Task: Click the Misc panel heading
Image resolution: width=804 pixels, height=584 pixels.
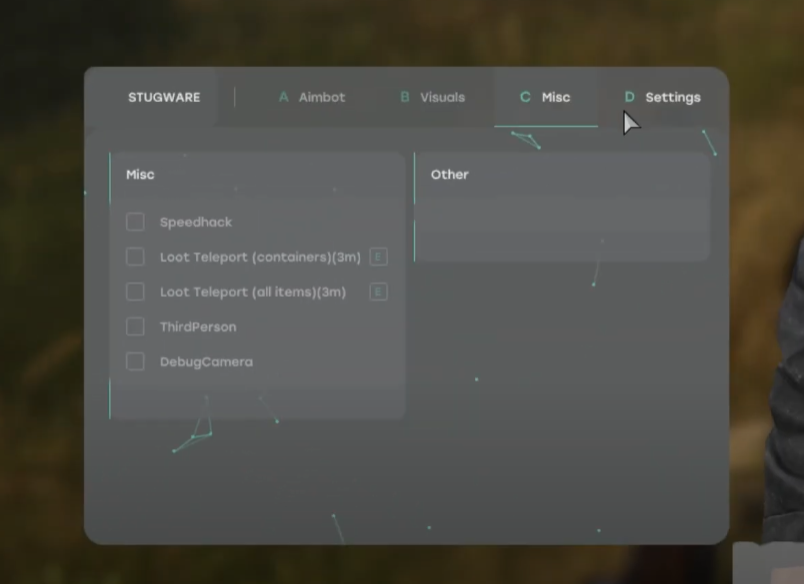Action: pyautogui.click(x=140, y=174)
